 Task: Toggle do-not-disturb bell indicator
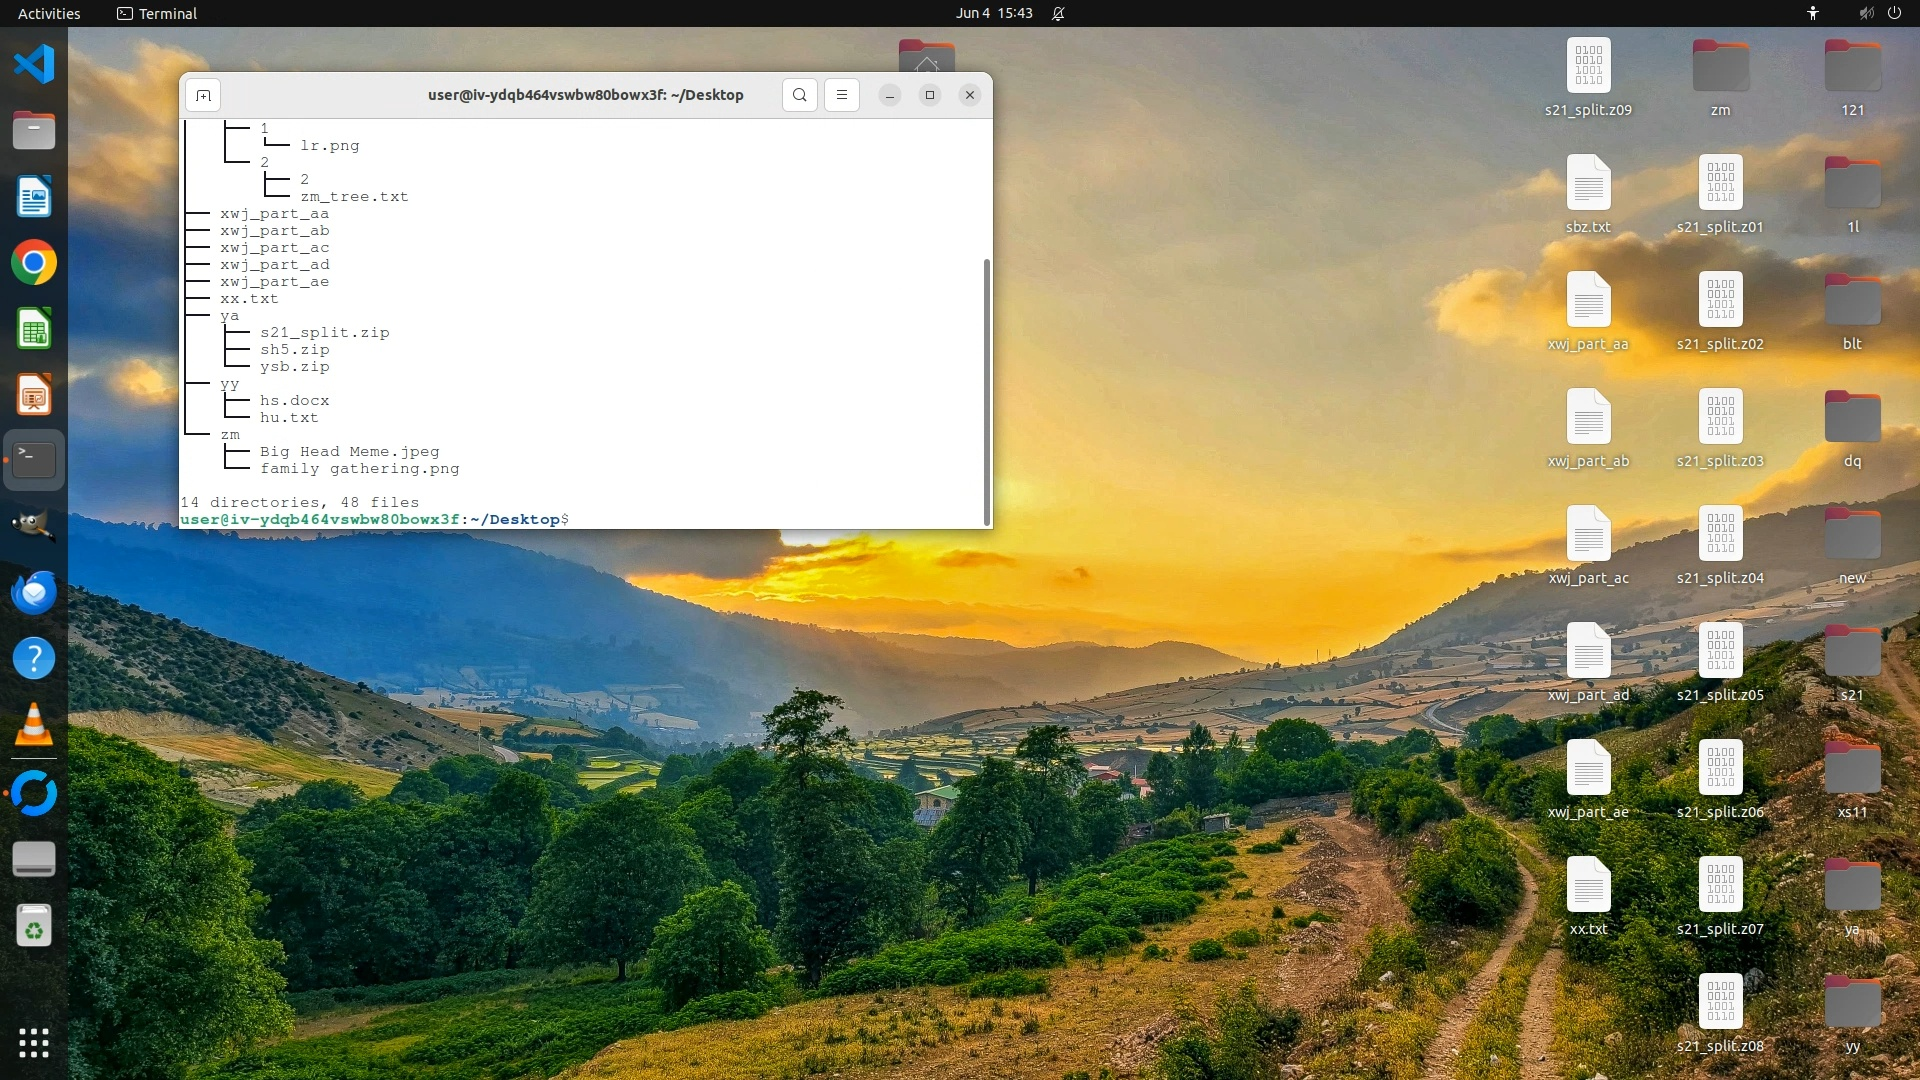1058,13
